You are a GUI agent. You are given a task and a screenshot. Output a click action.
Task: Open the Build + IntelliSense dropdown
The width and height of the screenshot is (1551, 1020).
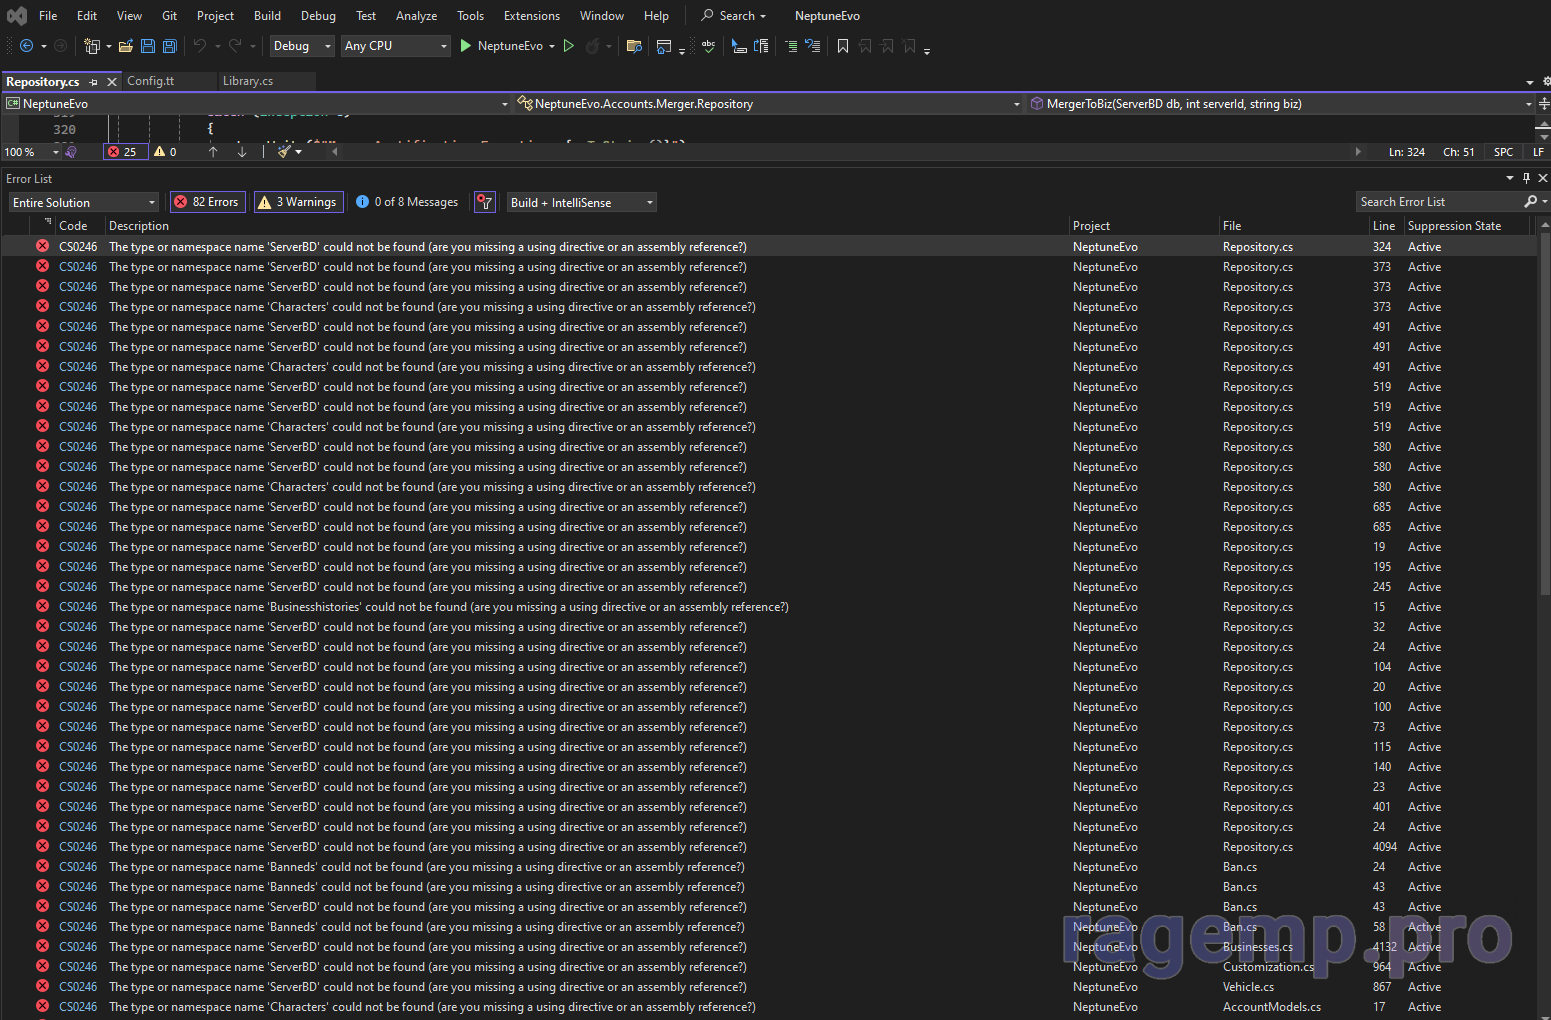click(582, 202)
